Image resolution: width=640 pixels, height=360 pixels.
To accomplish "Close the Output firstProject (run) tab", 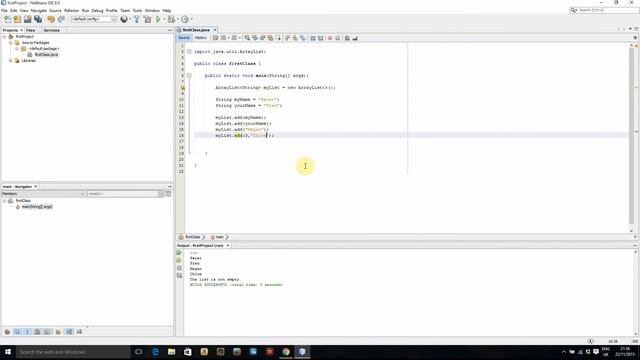I will (228, 246).
